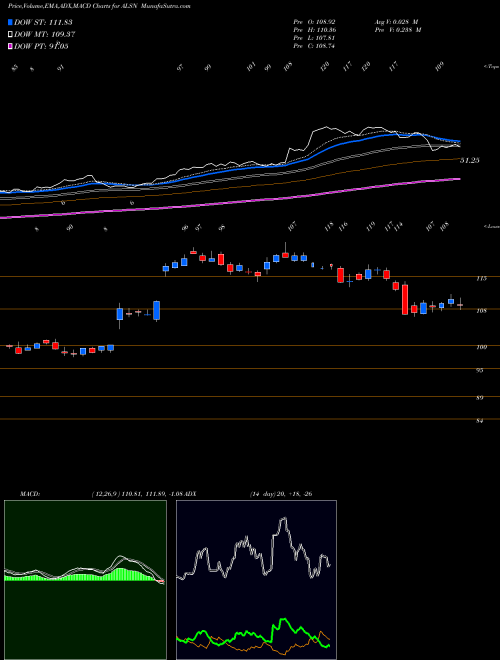This screenshot has height=660, width=500.
Task: Click the tall red candlestick dropping to 108
Action: [405, 299]
